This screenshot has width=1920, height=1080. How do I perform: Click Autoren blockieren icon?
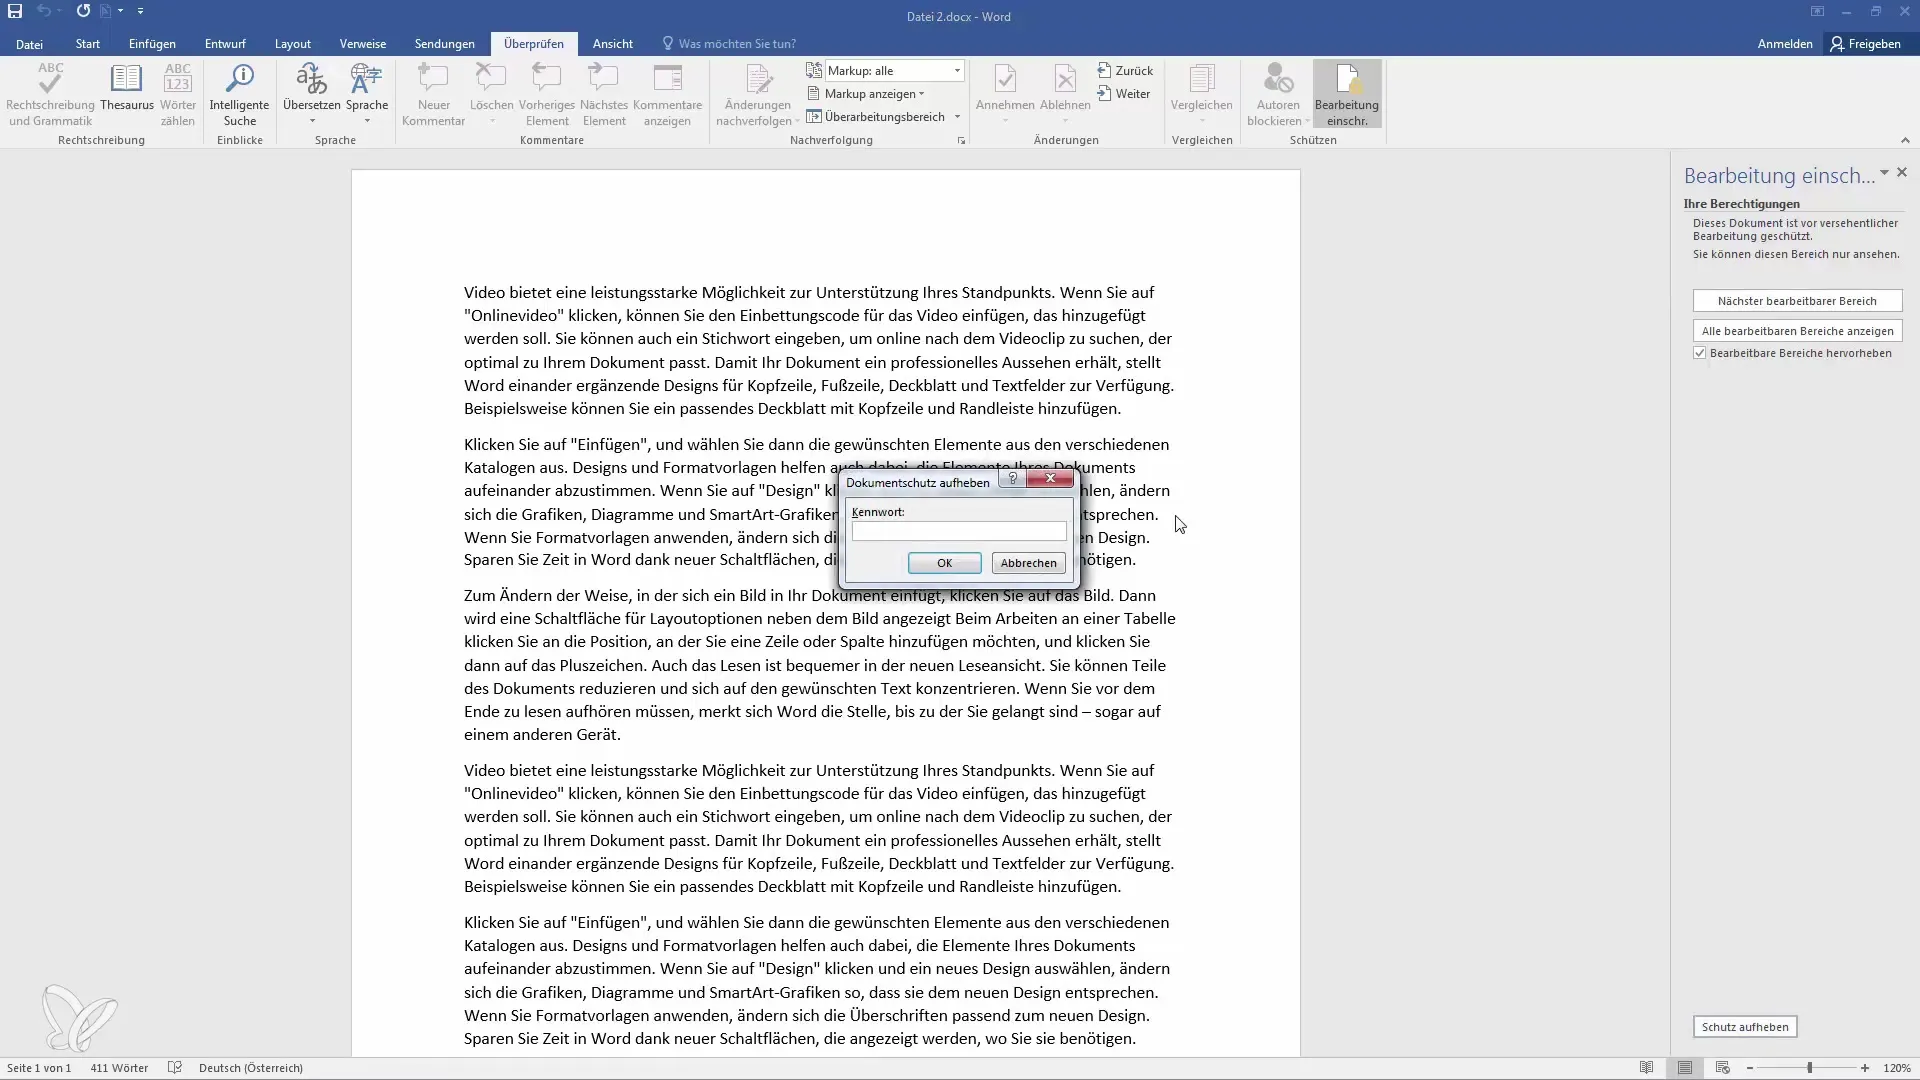(1278, 95)
